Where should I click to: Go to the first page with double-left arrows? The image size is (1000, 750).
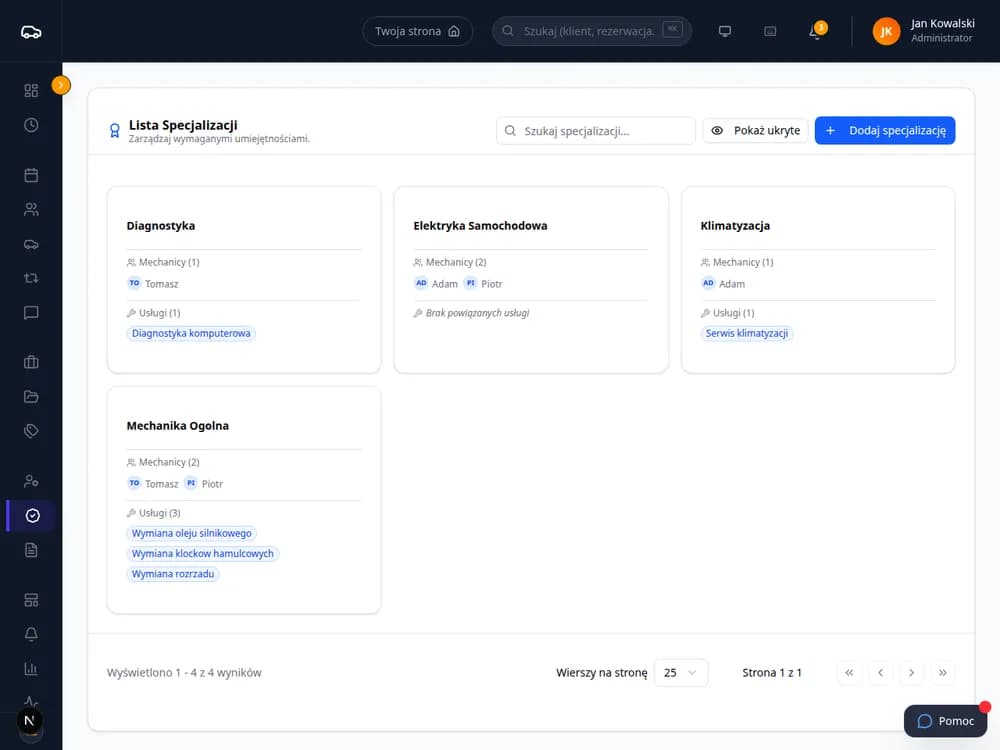(849, 673)
